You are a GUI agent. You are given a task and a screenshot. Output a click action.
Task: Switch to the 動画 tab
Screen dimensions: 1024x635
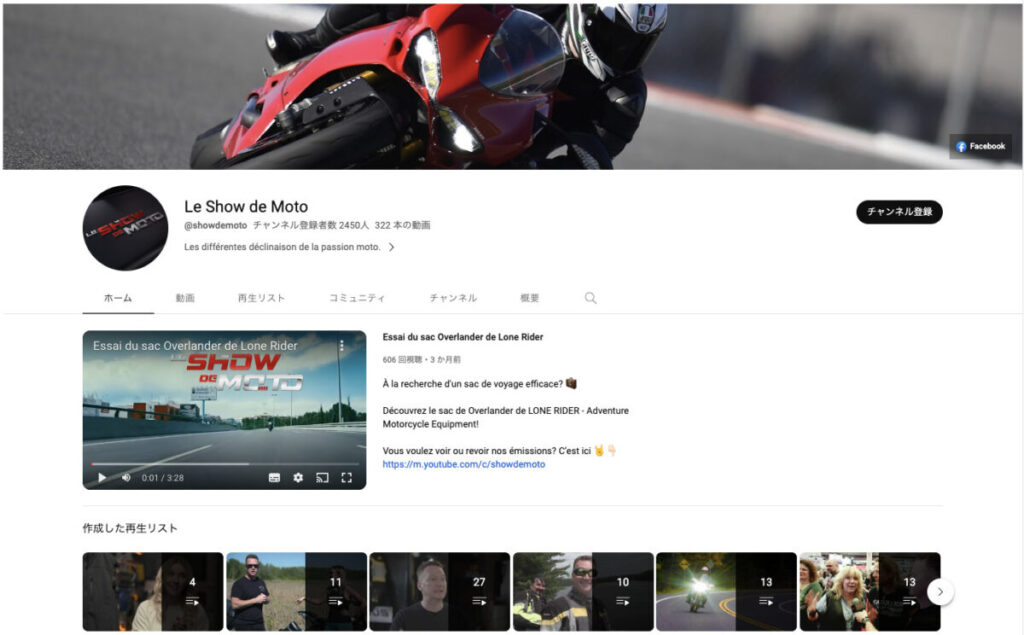(185, 298)
